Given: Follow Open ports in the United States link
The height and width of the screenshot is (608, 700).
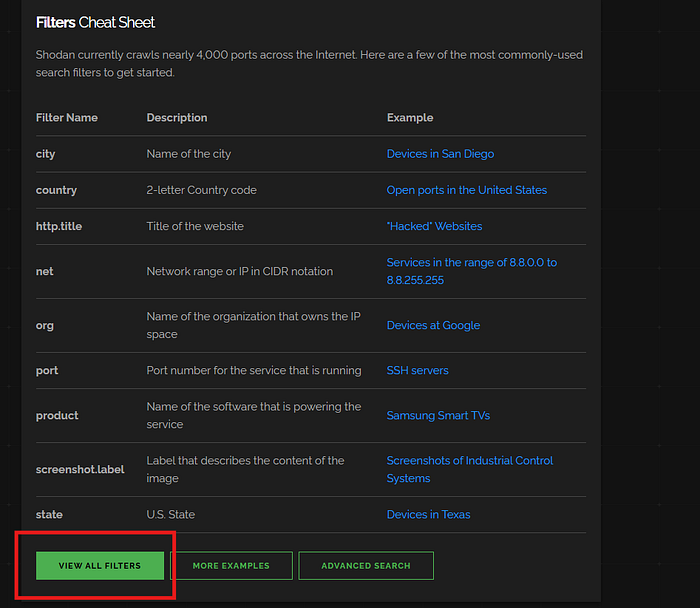Looking at the screenshot, I should click(467, 190).
